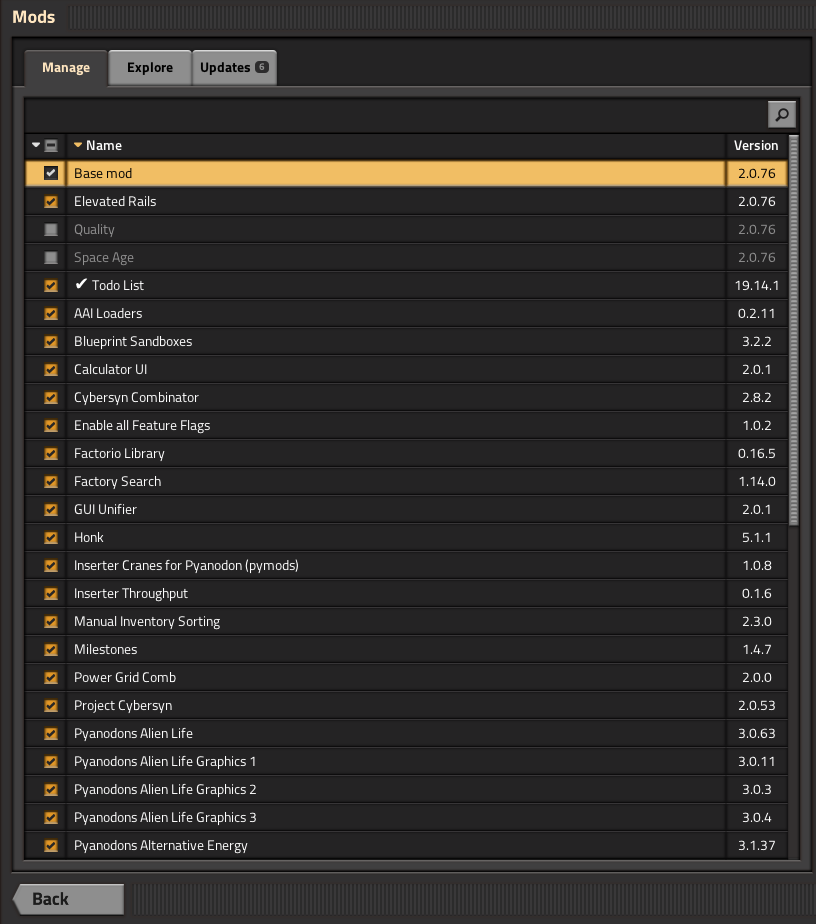Sort by Name column header arrow
Screen dimensions: 816x924
78,145
